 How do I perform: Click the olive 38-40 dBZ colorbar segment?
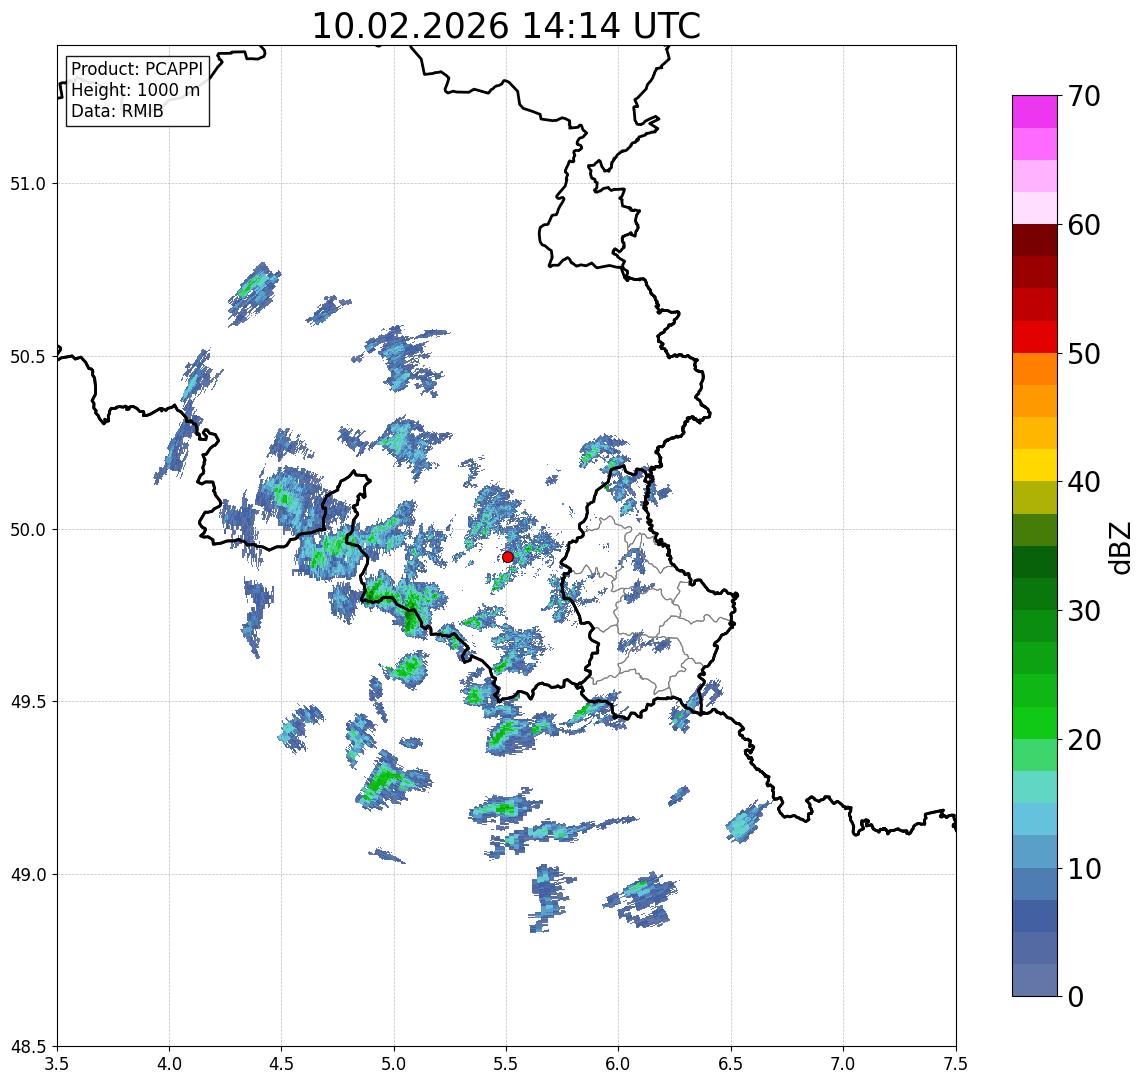pos(1035,497)
